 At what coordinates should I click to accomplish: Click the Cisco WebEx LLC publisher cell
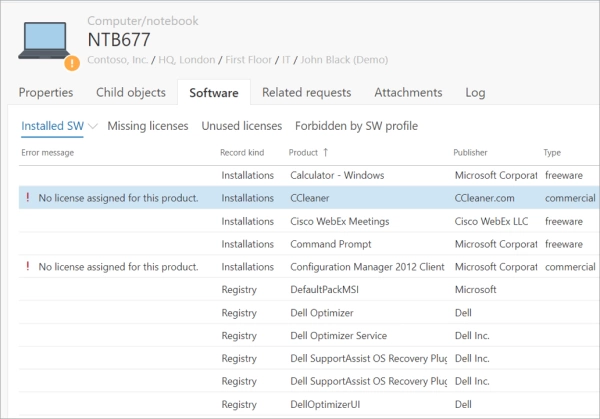click(491, 221)
